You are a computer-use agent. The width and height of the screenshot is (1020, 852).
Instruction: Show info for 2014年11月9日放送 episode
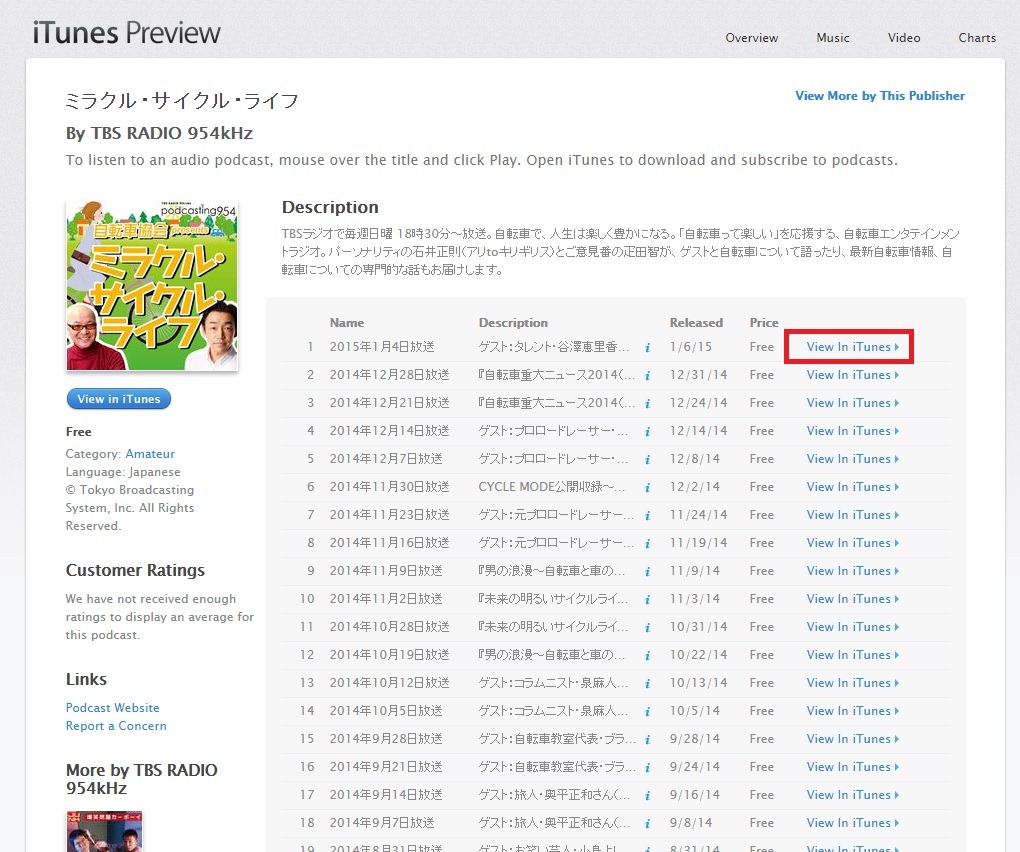tap(647, 572)
